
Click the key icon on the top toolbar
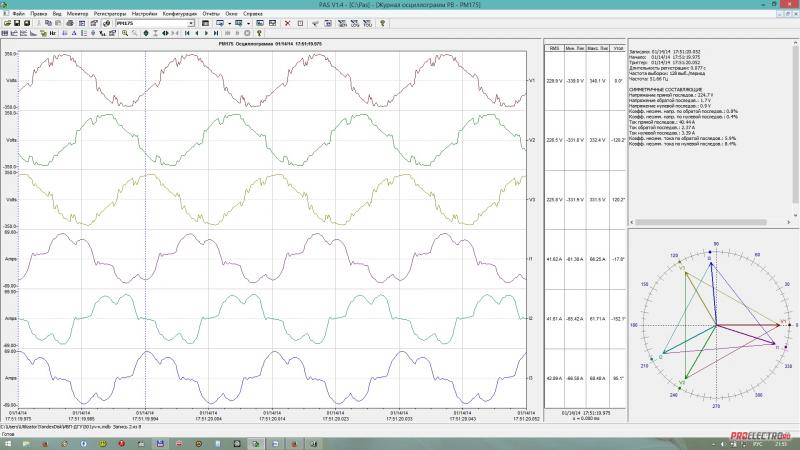[x=382, y=23]
